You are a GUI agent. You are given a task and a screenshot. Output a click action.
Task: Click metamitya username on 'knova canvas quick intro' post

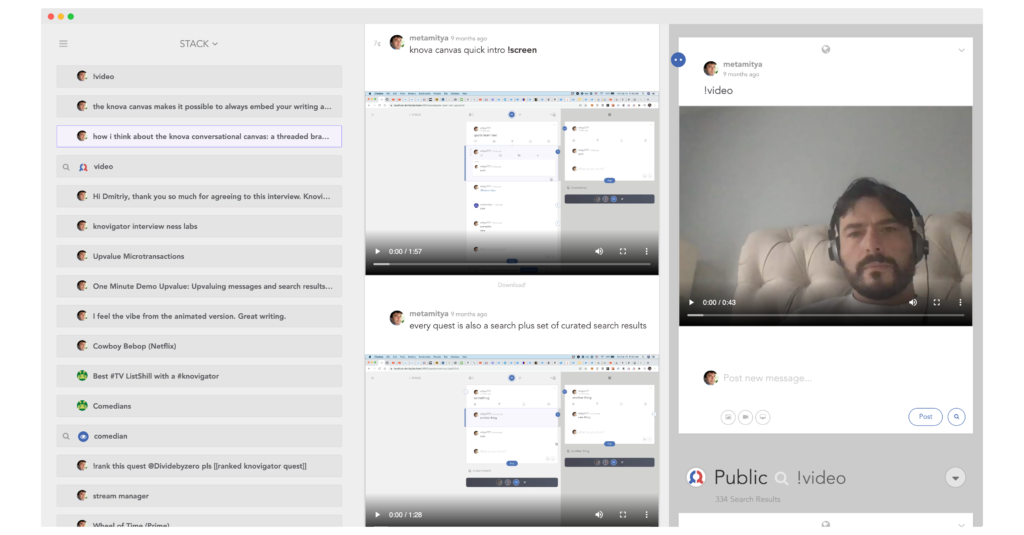tap(428, 38)
